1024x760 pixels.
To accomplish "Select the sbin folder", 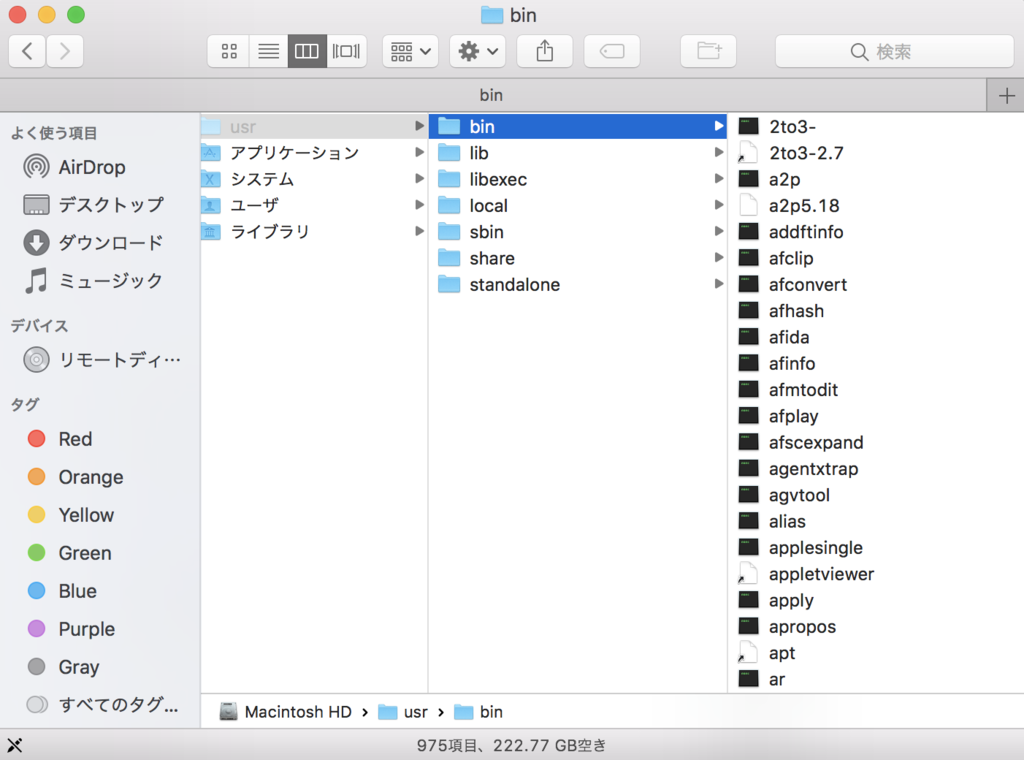I will [x=578, y=232].
